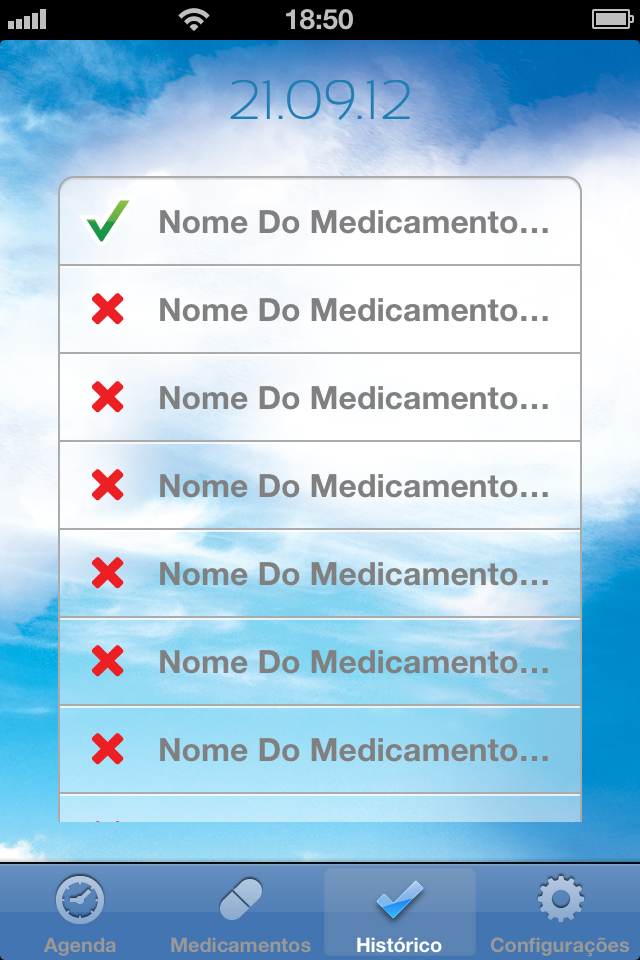Screen dimensions: 640x960
Task: Tap red X on sixth medication row
Action: tap(107, 661)
